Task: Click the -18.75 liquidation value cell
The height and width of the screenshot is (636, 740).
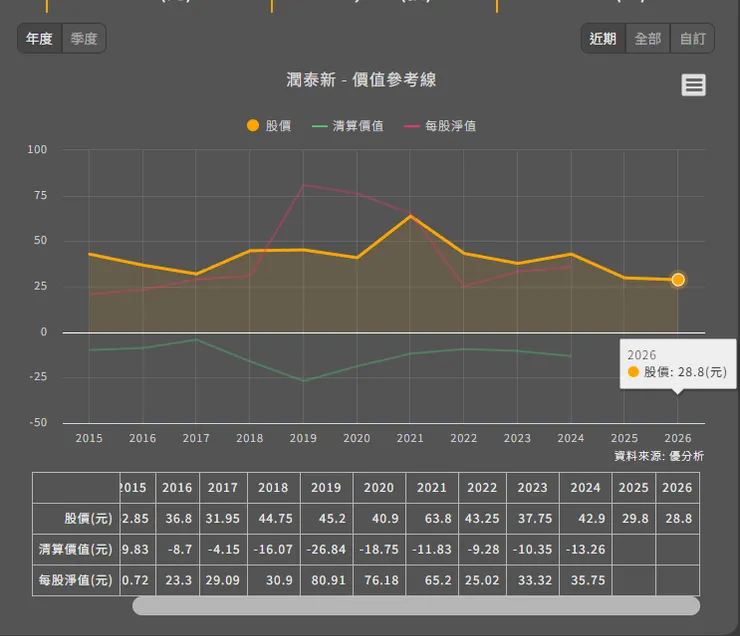Action: pos(379,549)
